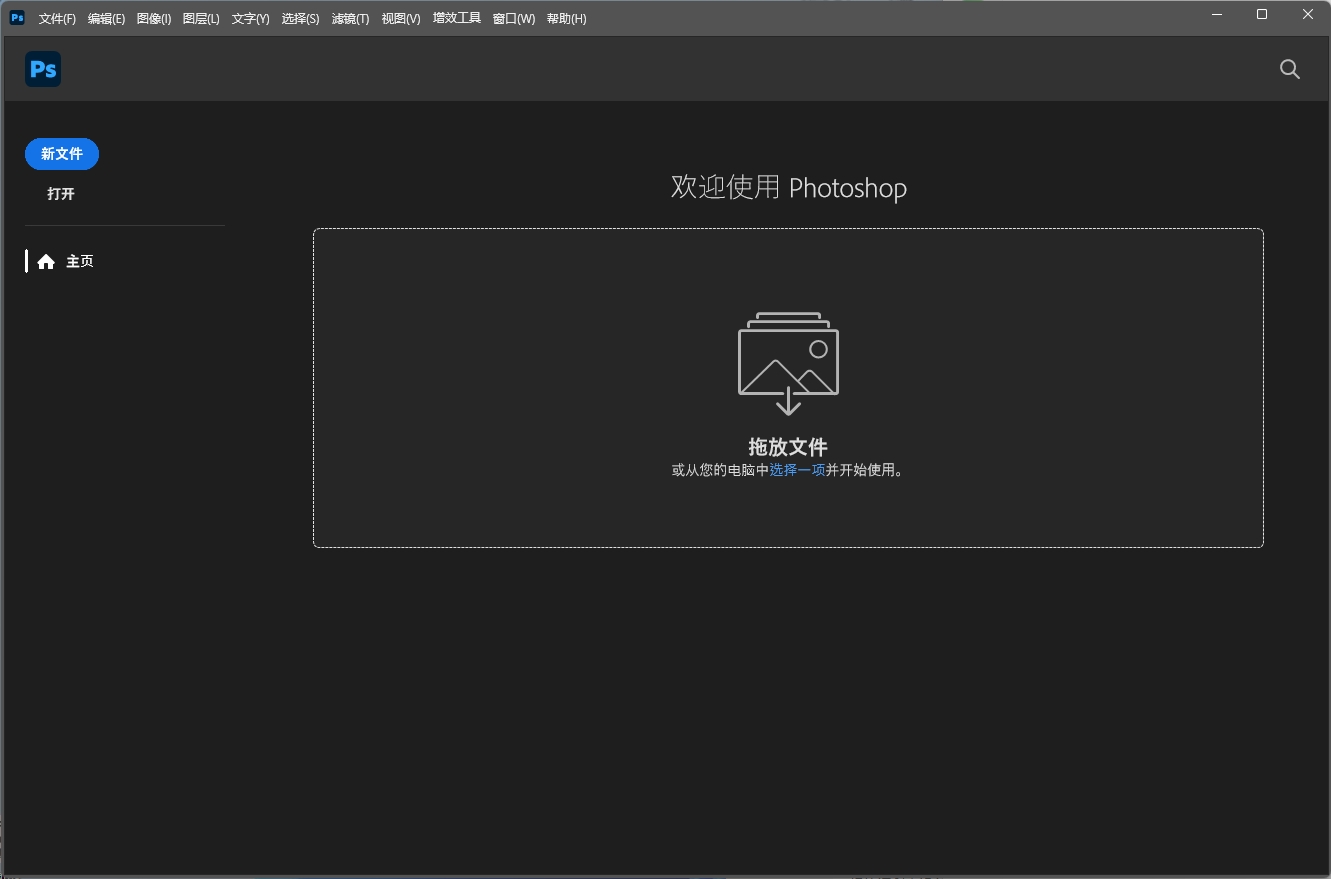This screenshot has height=879, width=1331.
Task: Open the 编辑 (Edit) menu
Action: [x=106, y=18]
